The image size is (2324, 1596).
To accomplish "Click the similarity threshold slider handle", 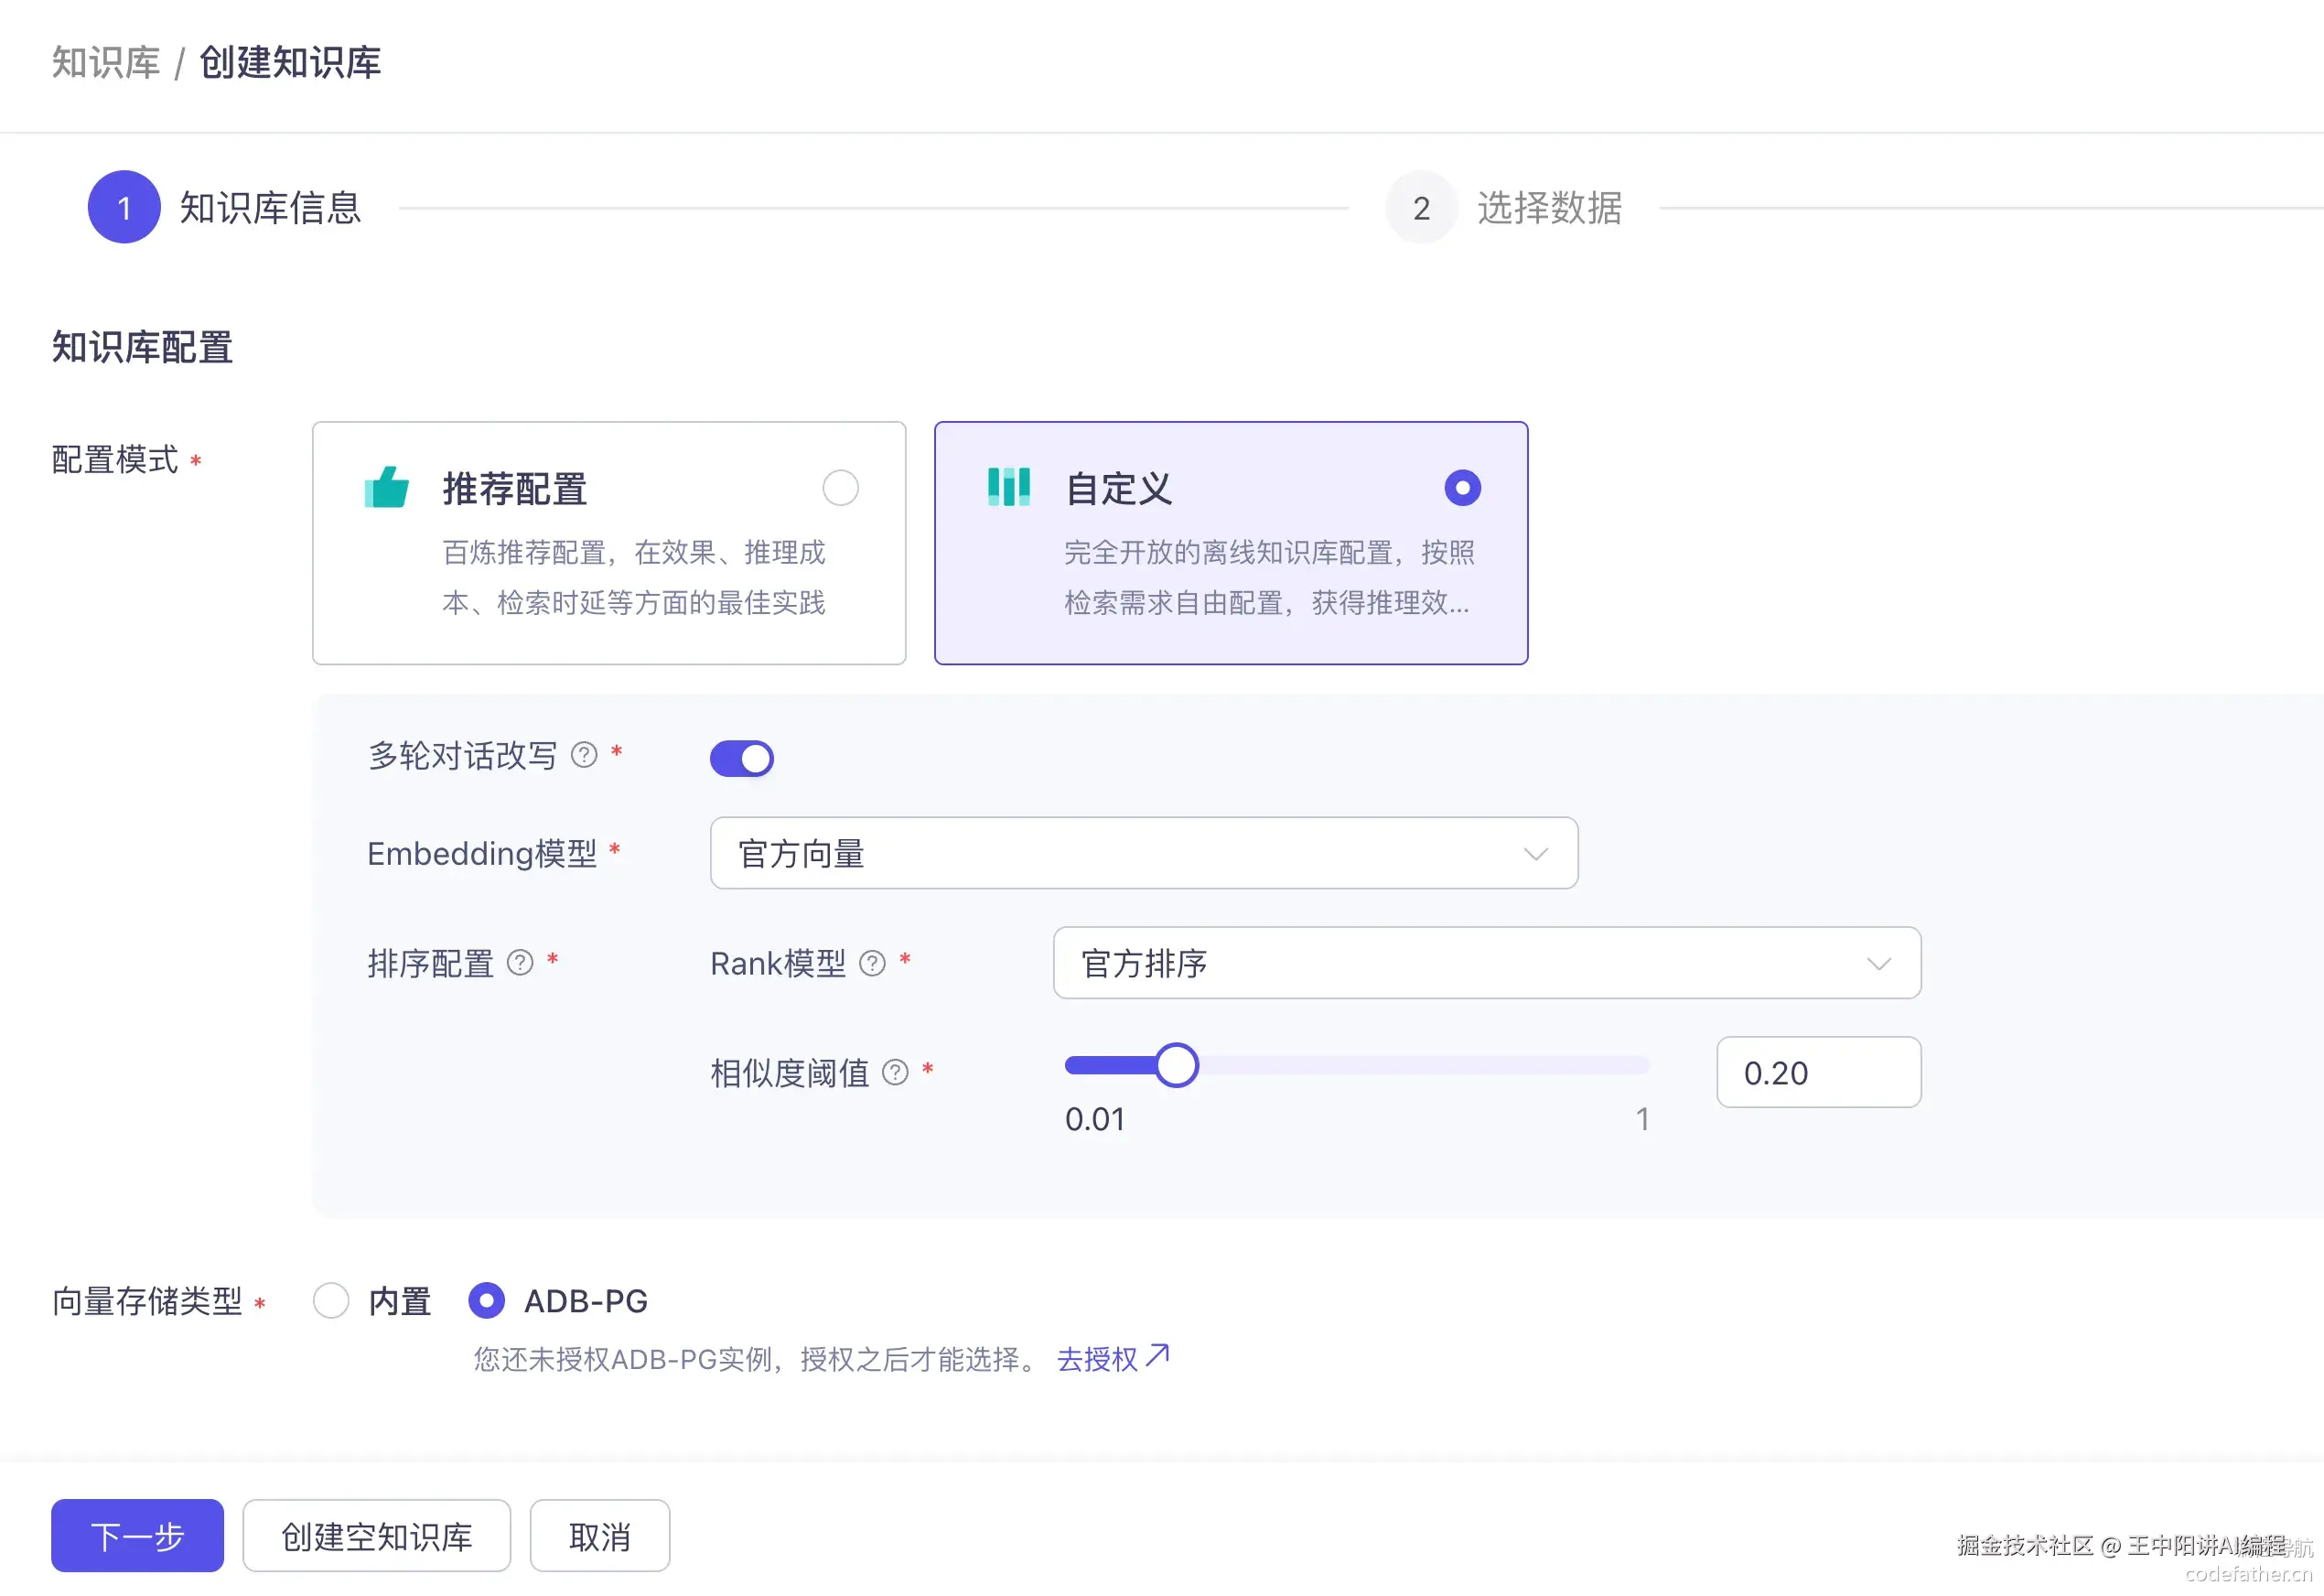I will click(x=1176, y=1065).
